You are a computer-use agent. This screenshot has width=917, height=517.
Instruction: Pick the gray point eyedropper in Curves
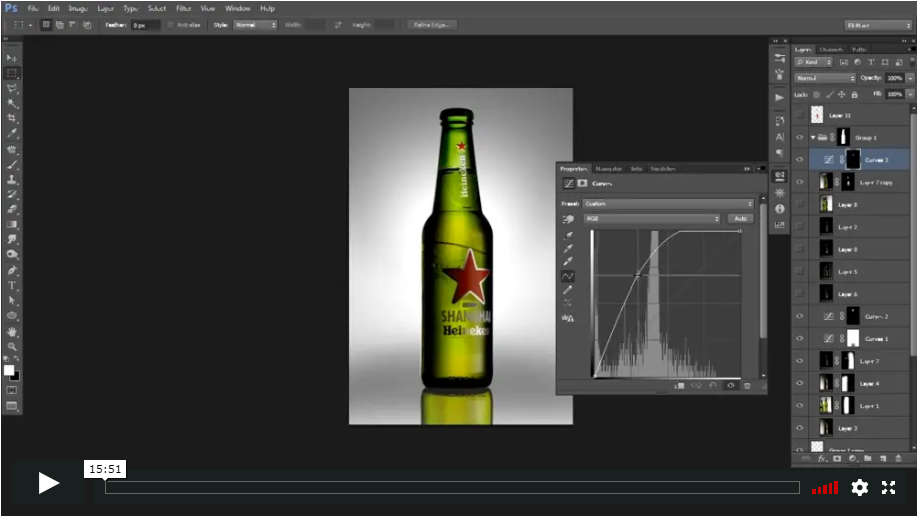pos(568,249)
